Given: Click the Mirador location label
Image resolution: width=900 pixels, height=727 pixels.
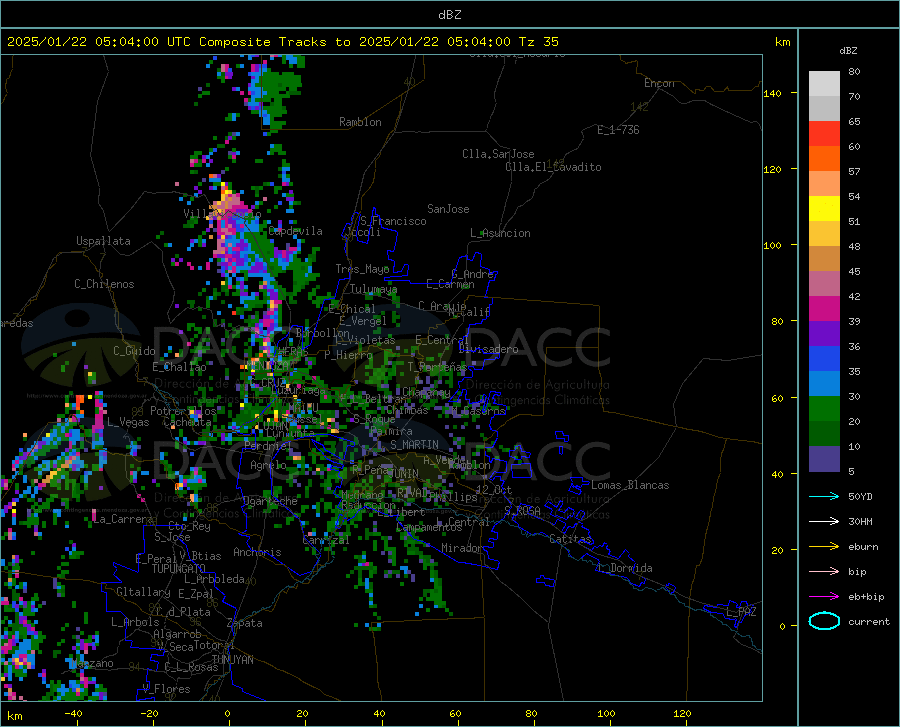Looking at the screenshot, I should pyautogui.click(x=462, y=548).
